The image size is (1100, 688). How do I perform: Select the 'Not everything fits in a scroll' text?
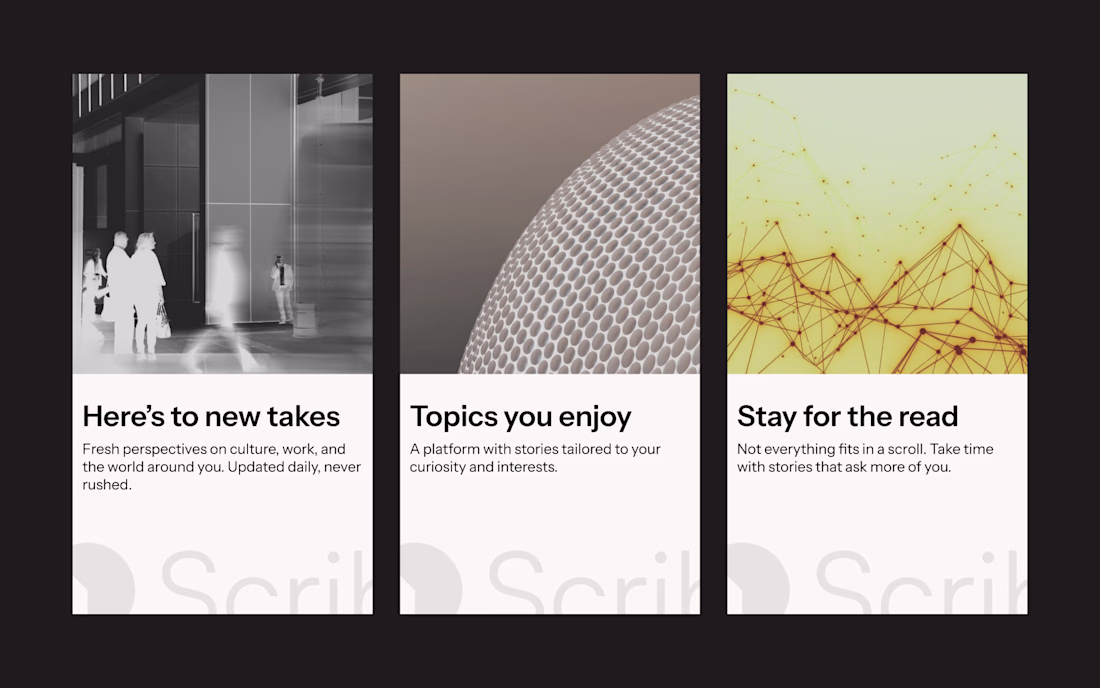click(x=865, y=458)
